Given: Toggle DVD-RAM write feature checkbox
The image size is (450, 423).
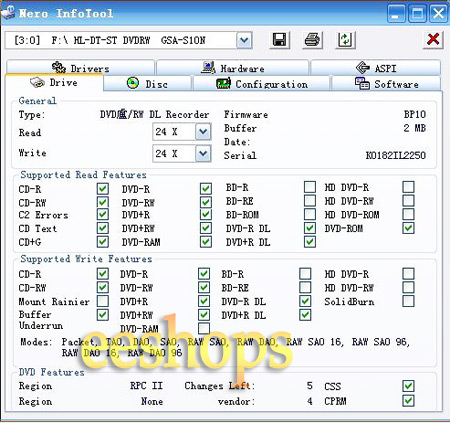Looking at the screenshot, I should 204,328.
